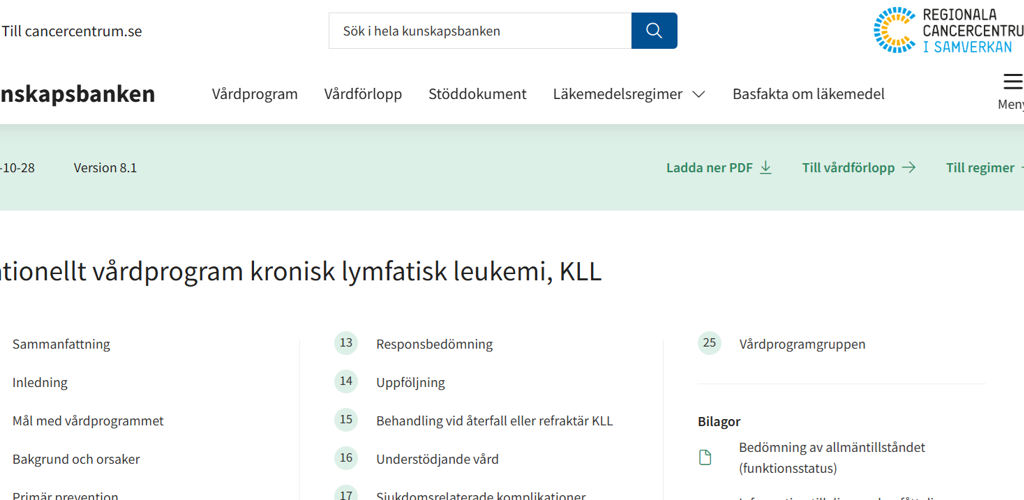Click chapter number badge 16

[x=346, y=458]
